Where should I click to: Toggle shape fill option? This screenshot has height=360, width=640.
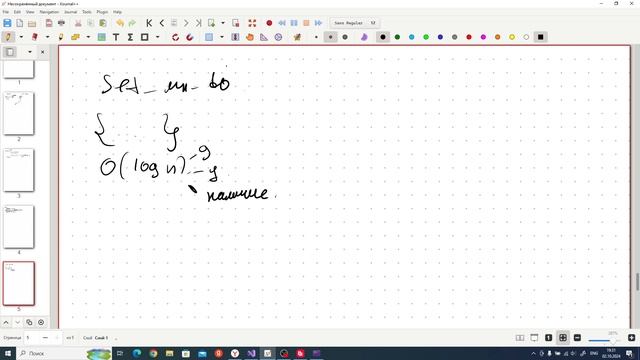364,37
